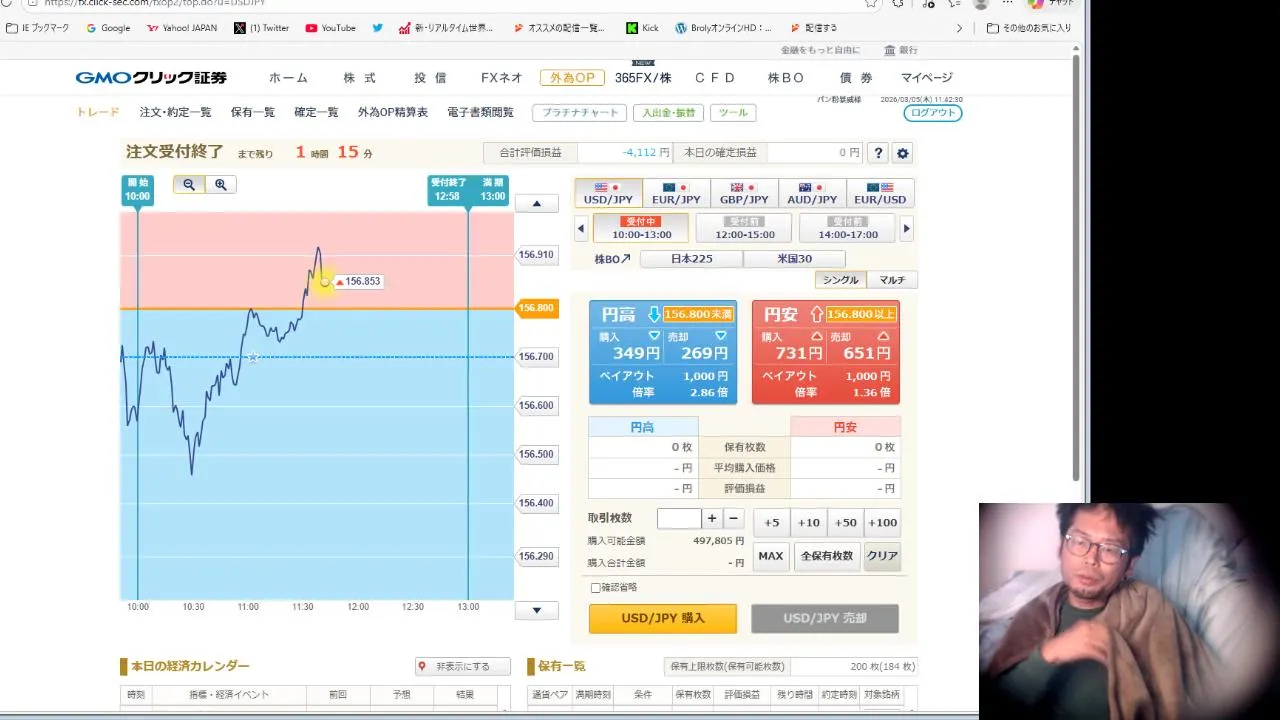Image resolution: width=1280 pixels, height=720 pixels.
Task: Open the 株BO external link
Action: pyautogui.click(x=613, y=259)
